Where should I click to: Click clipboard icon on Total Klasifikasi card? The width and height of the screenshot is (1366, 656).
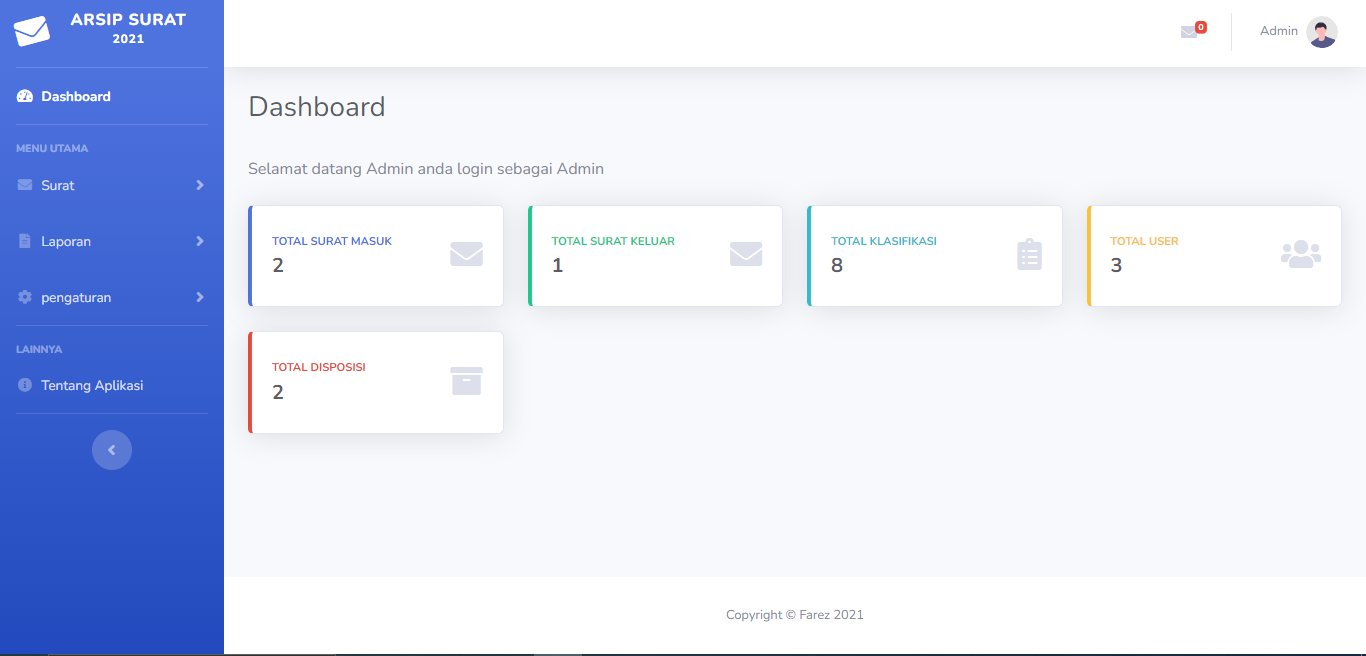(1029, 255)
